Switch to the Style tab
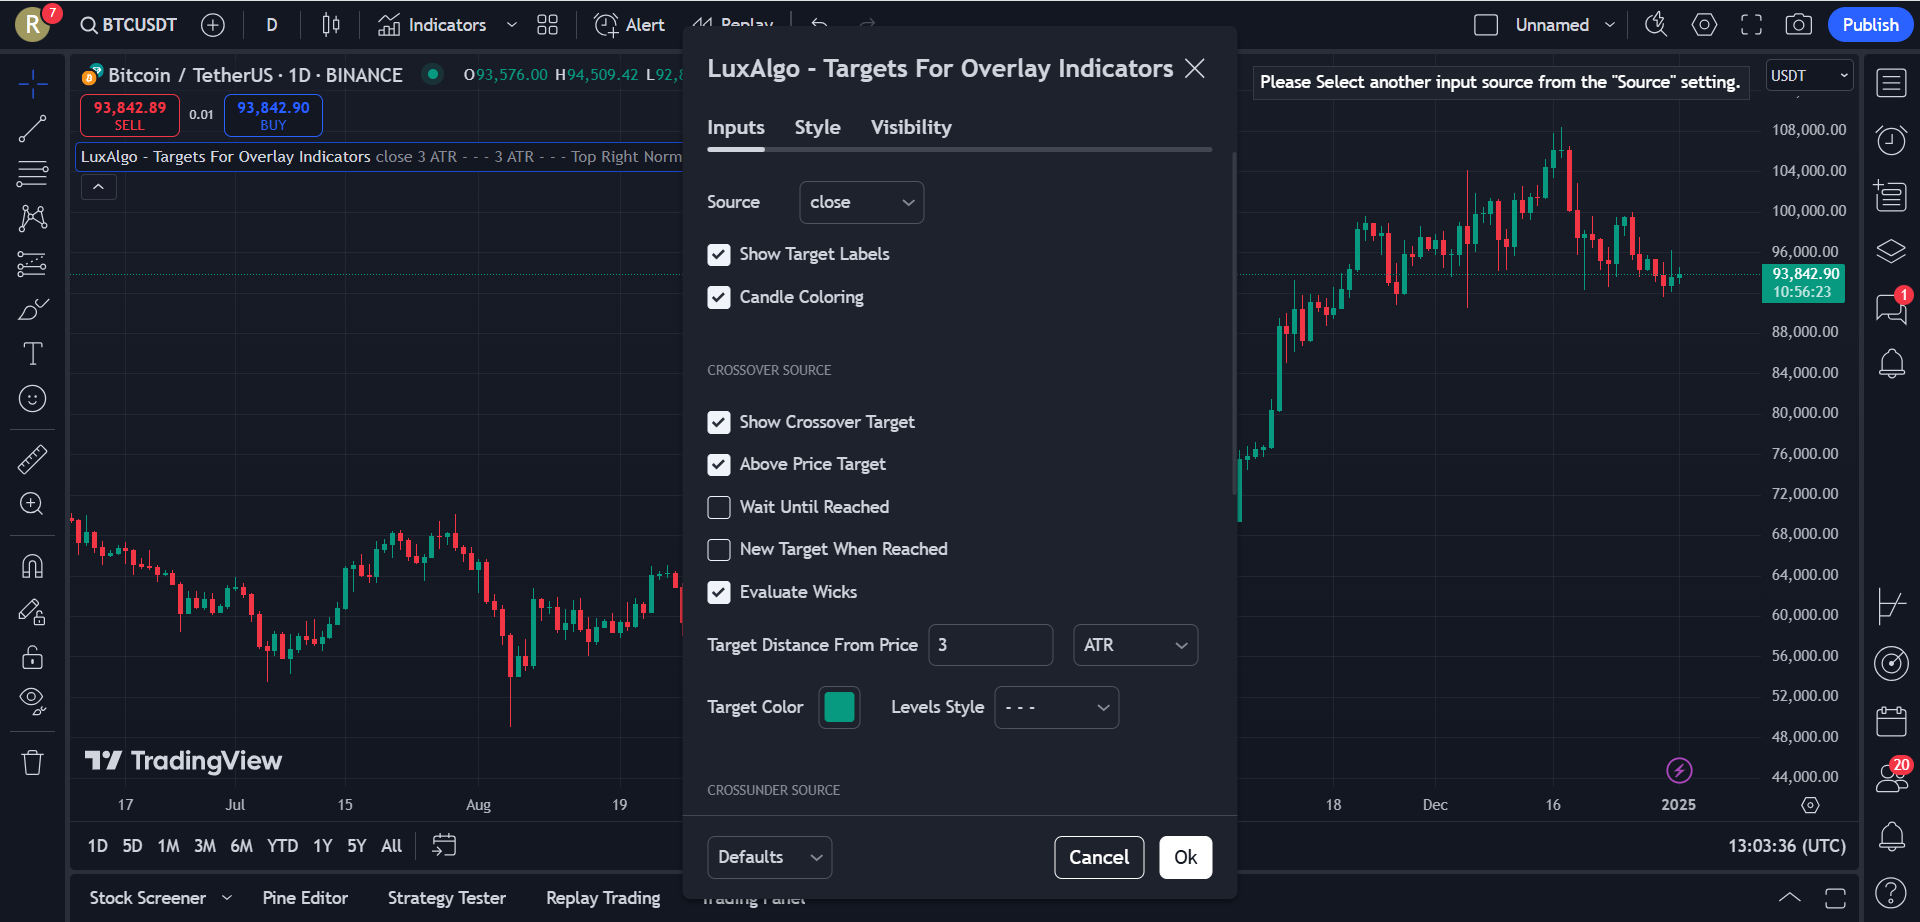 pos(817,128)
